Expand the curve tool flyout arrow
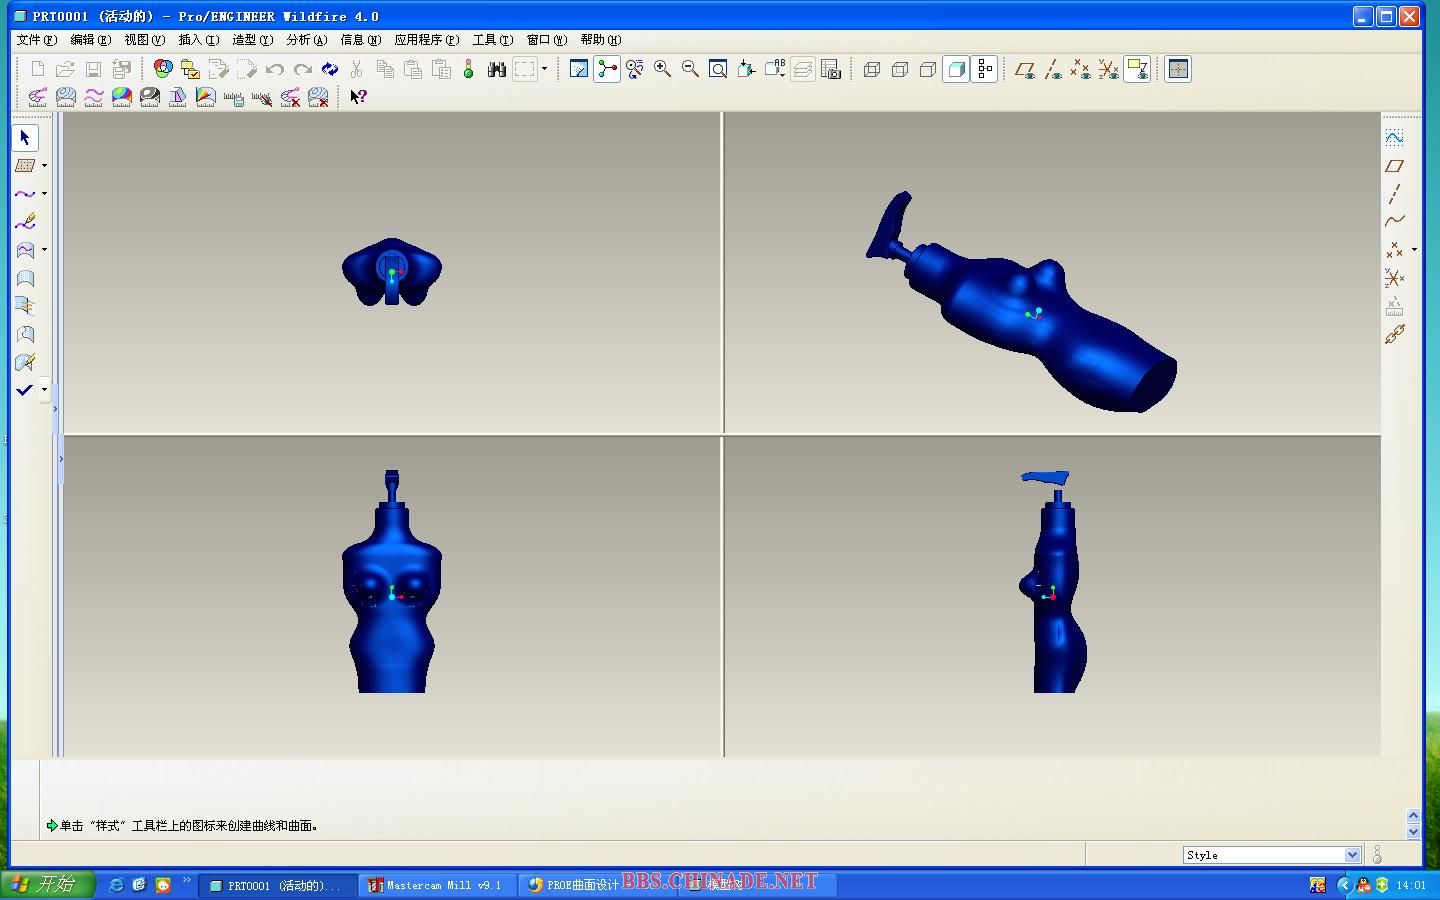 click(x=44, y=194)
